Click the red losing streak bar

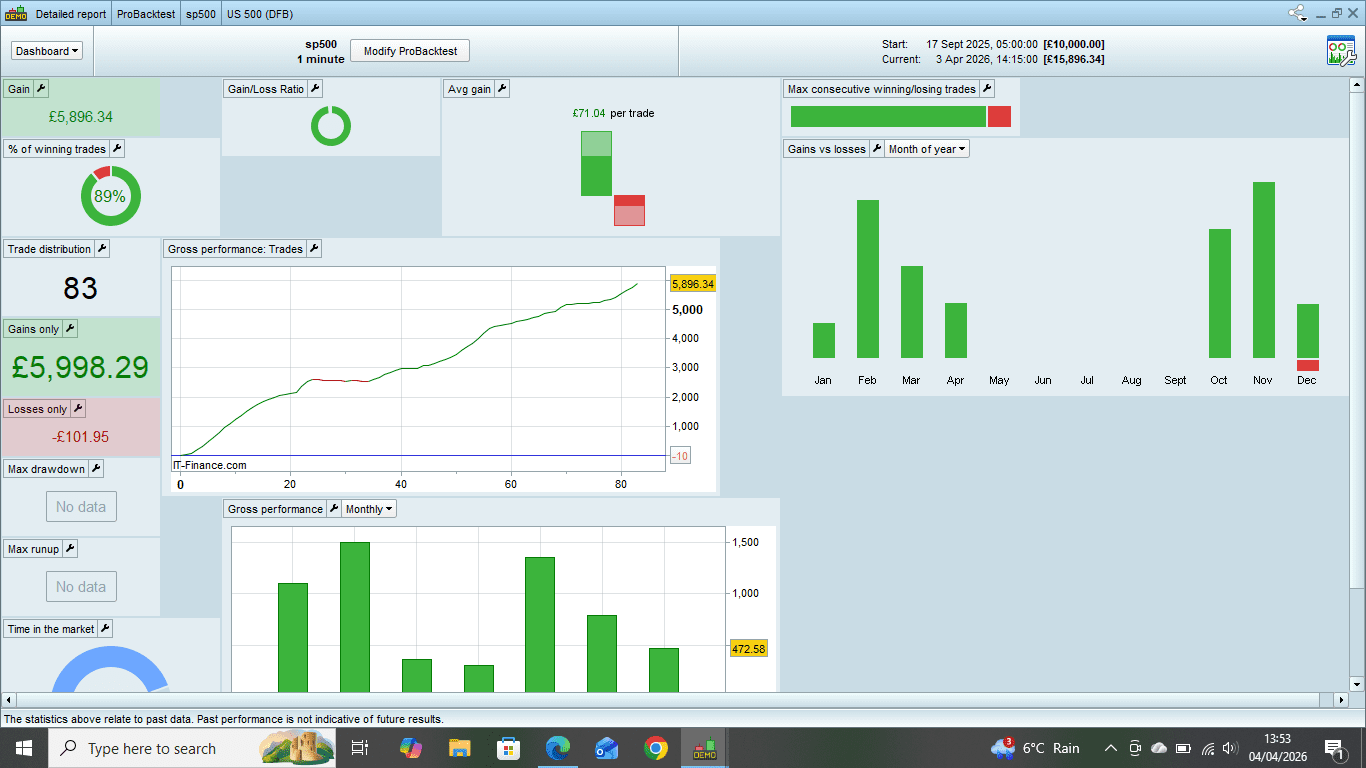(999, 116)
